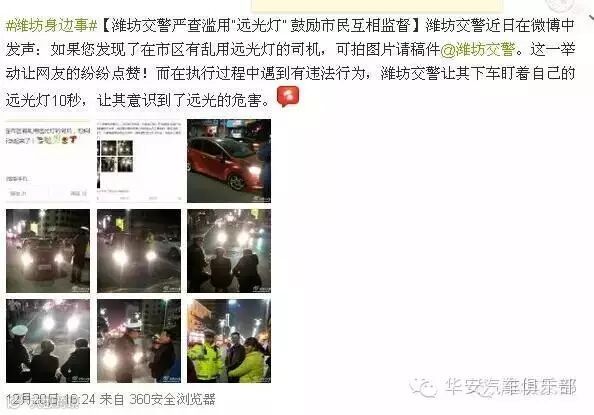Image resolution: width=594 pixels, height=415 pixels.
Task: Click the red speech bubble icon after the post text
Action: click(x=288, y=96)
